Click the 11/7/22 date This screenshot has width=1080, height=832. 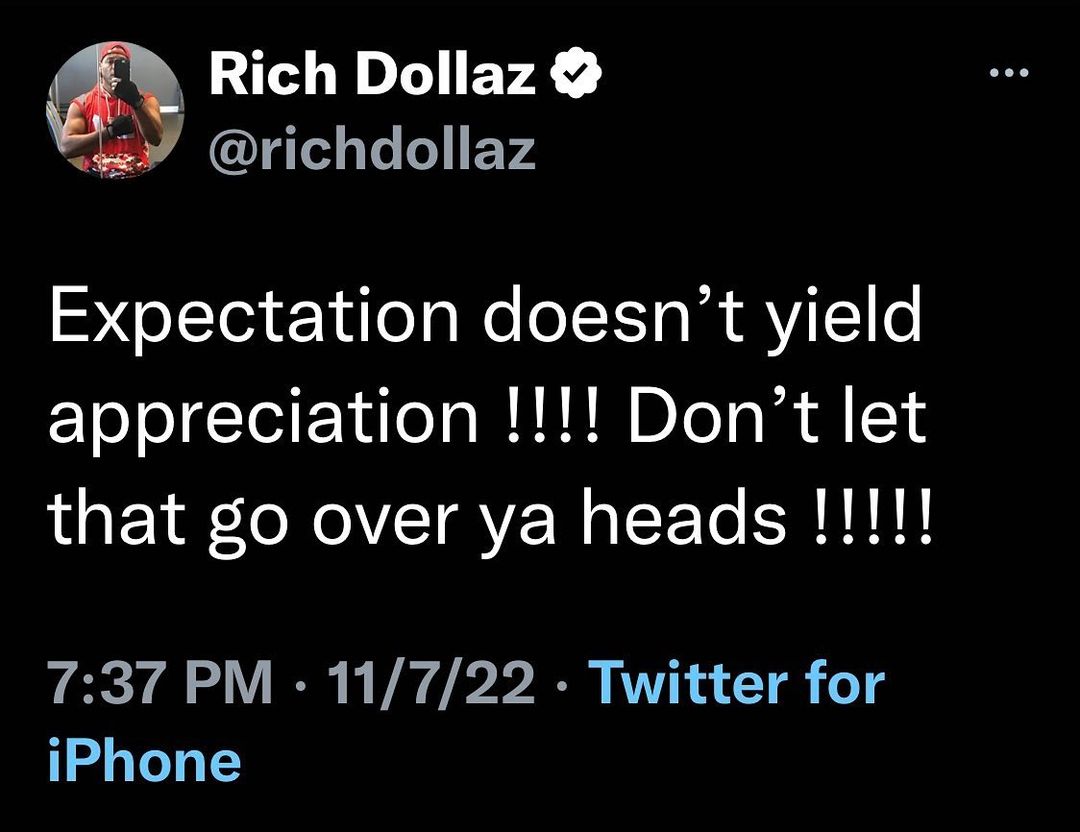click(x=434, y=685)
